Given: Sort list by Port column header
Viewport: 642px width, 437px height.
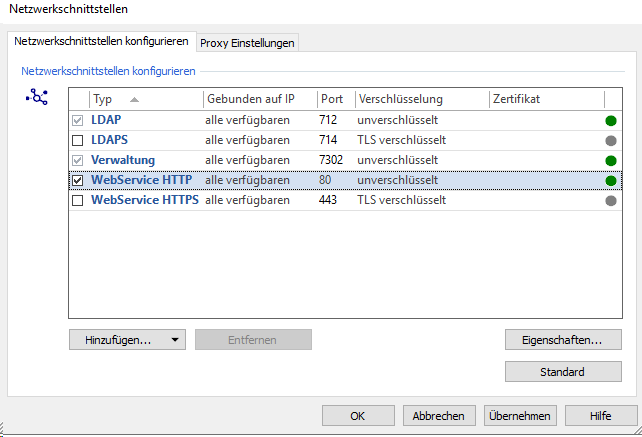Looking at the screenshot, I should click(x=332, y=99).
